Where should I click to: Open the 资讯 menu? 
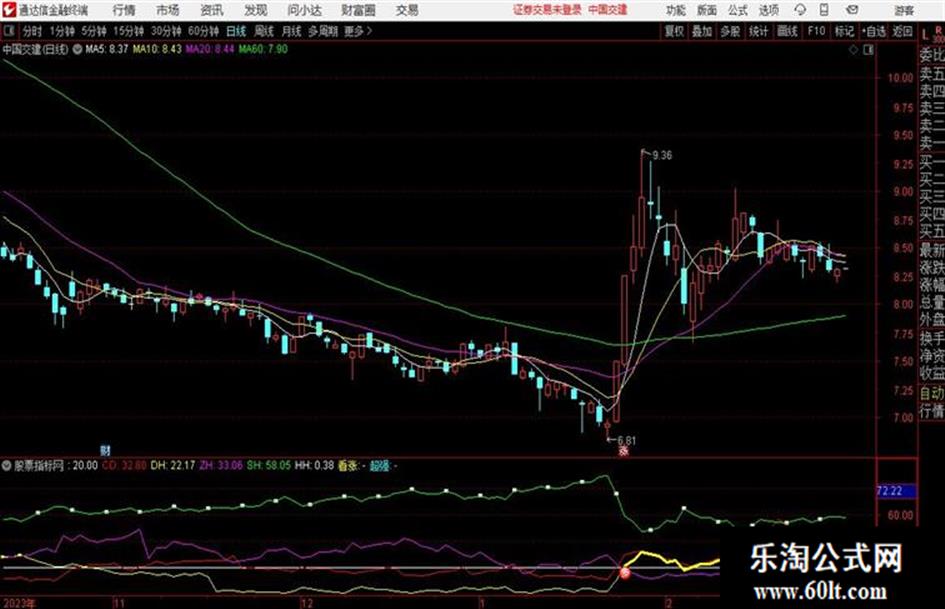(x=212, y=10)
